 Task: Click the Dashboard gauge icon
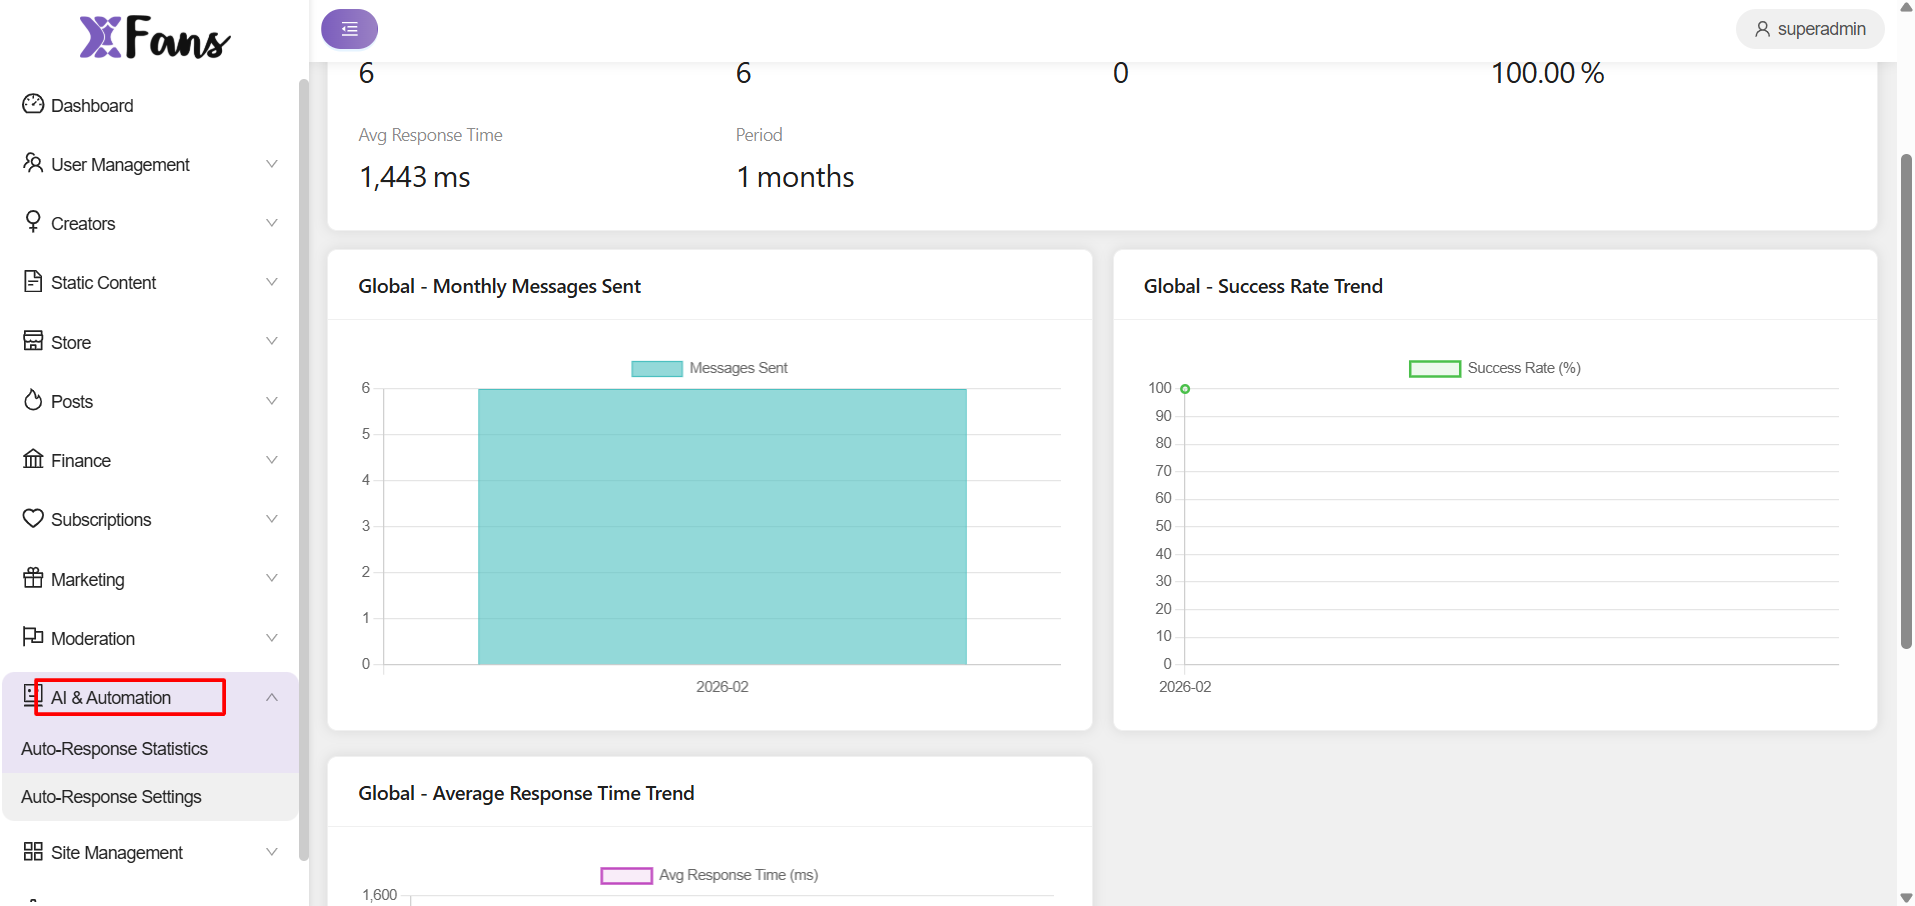pos(33,105)
